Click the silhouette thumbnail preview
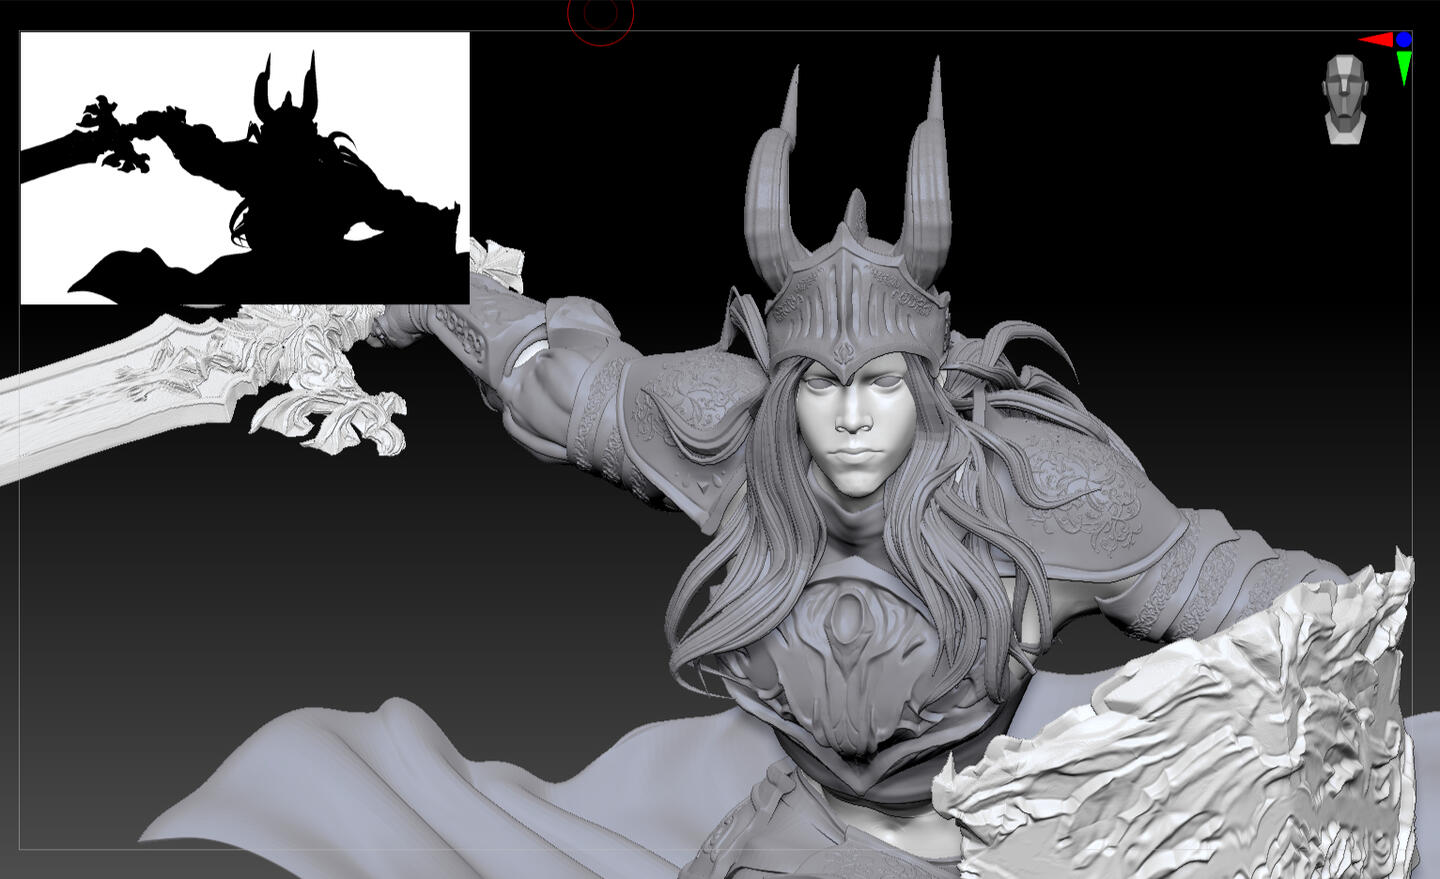The width and height of the screenshot is (1440, 879). tap(244, 167)
